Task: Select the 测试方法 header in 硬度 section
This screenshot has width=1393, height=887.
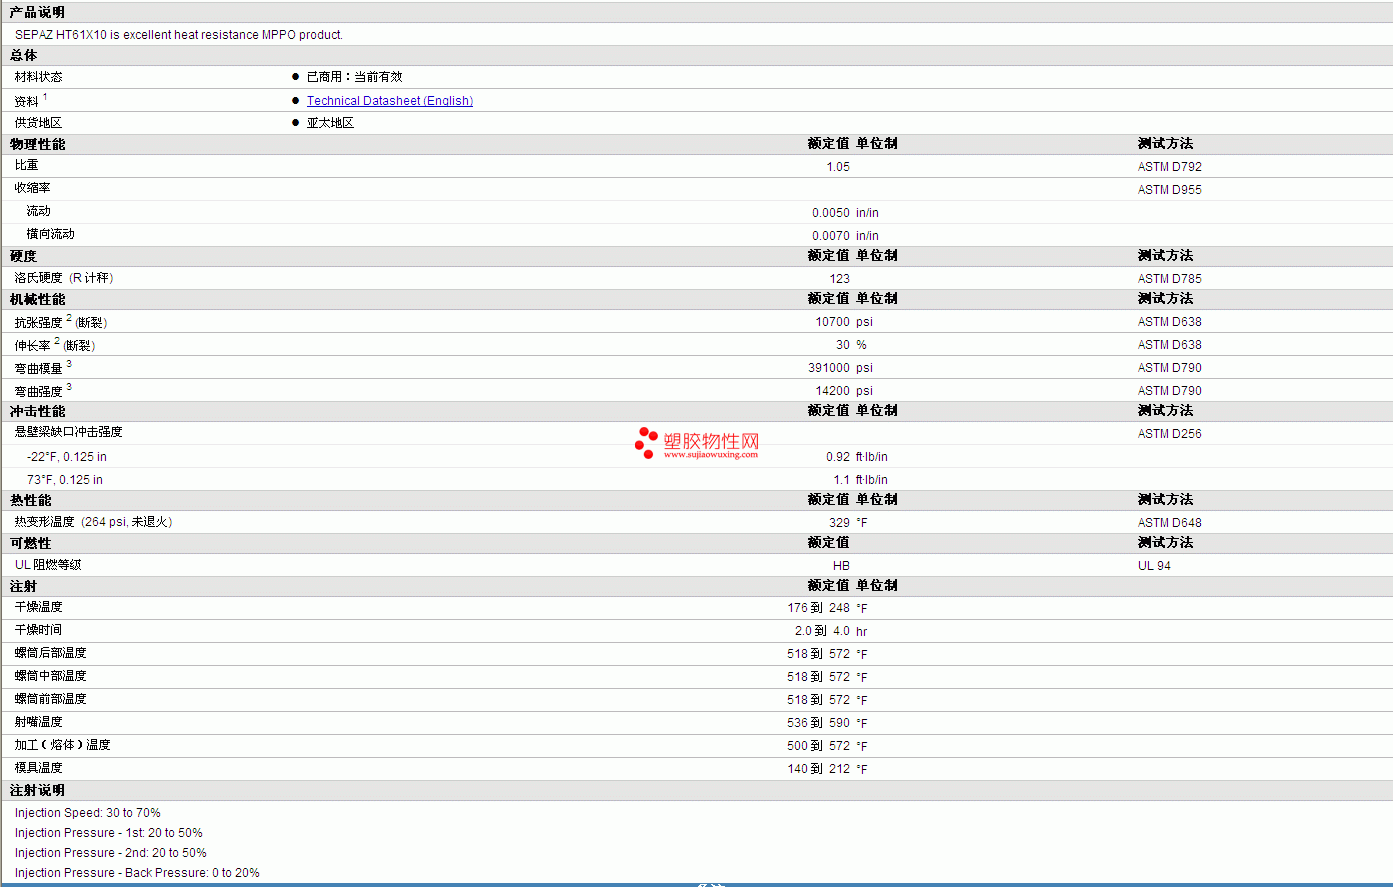Action: pyautogui.click(x=1165, y=255)
